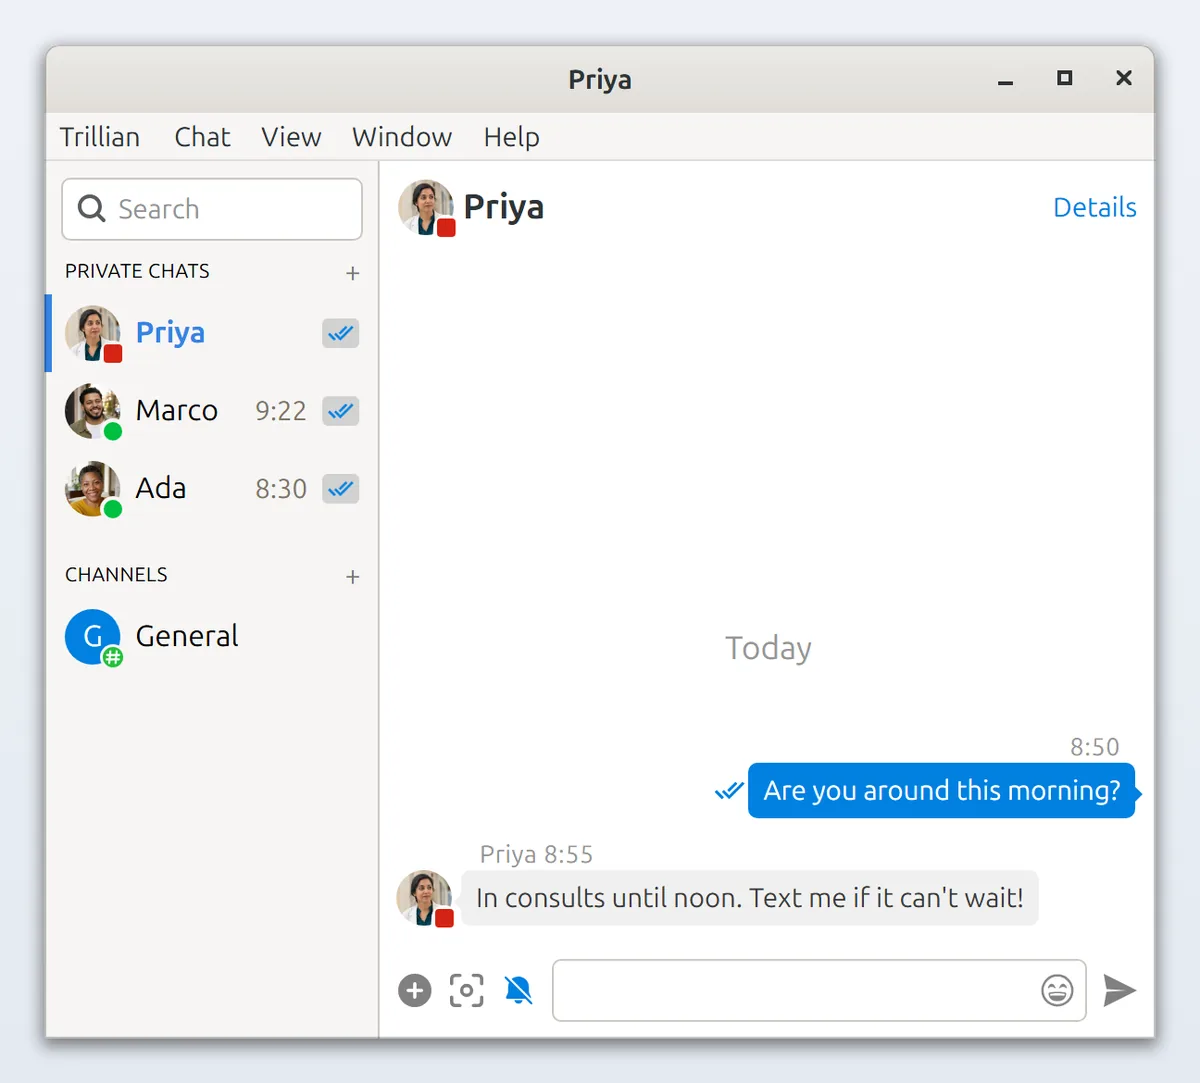
Task: Open the emoji picker
Action: click(1057, 990)
